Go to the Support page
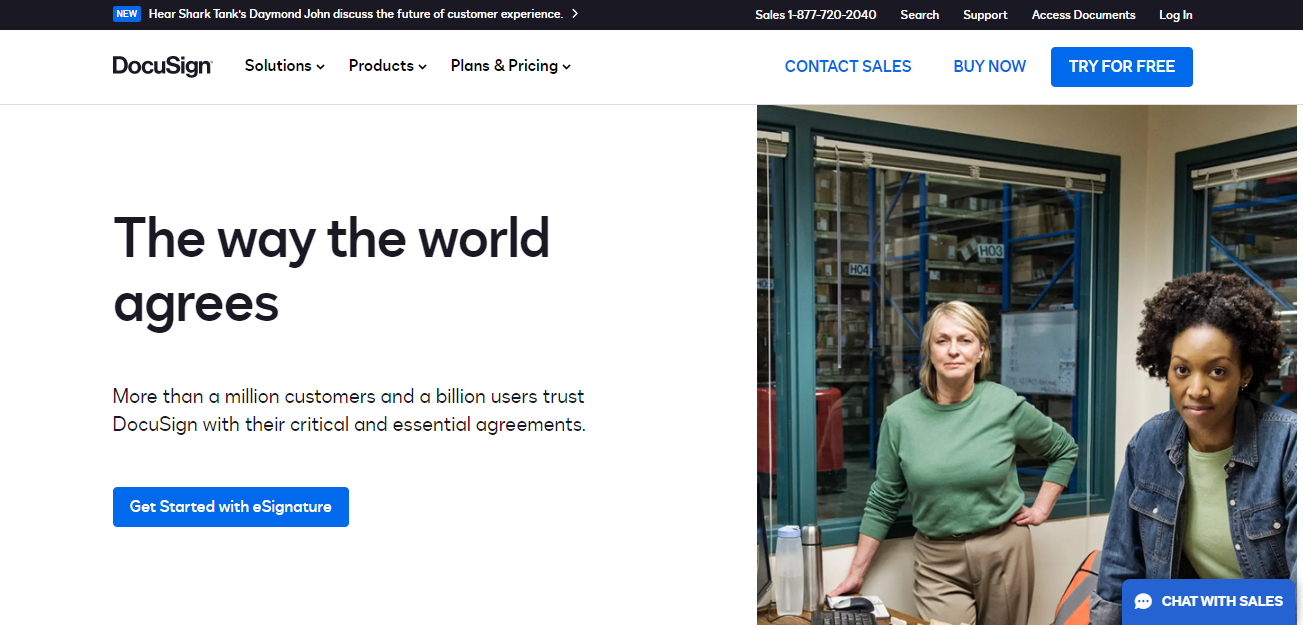The image size is (1303, 625). tap(985, 15)
